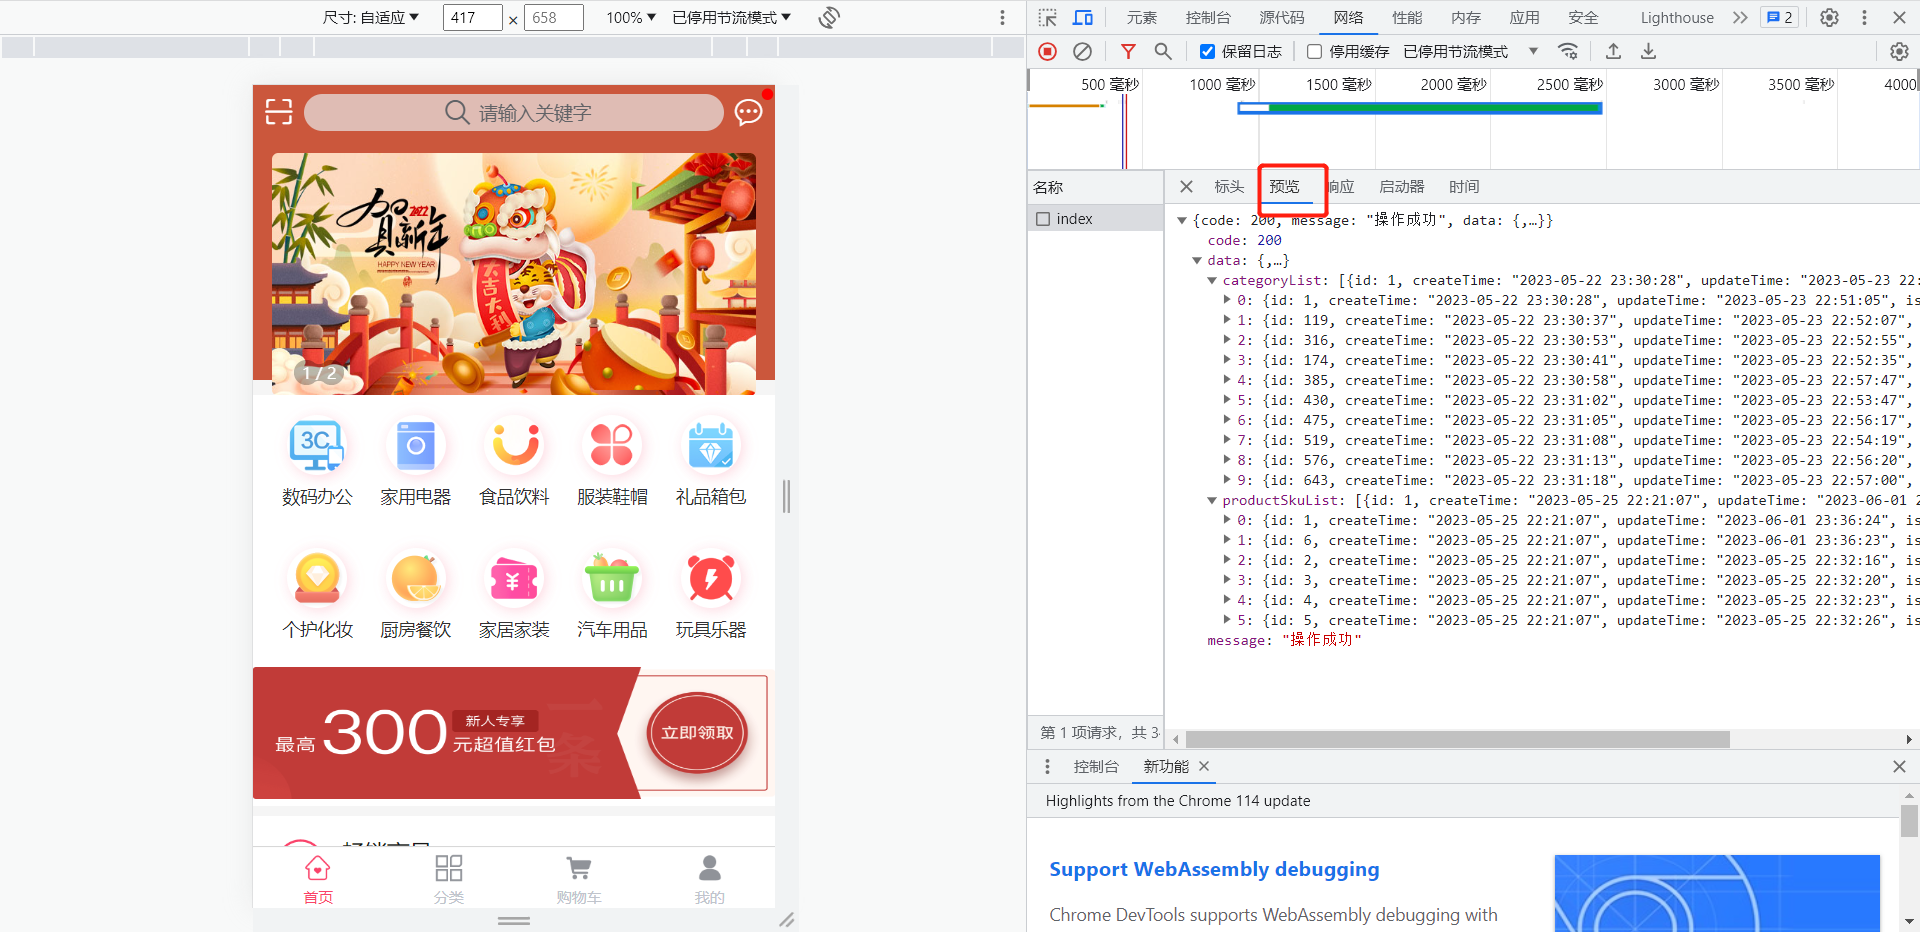This screenshot has height=932, width=1920.
Task: Open the 尺寸 自适应 dropdown
Action: point(371,18)
